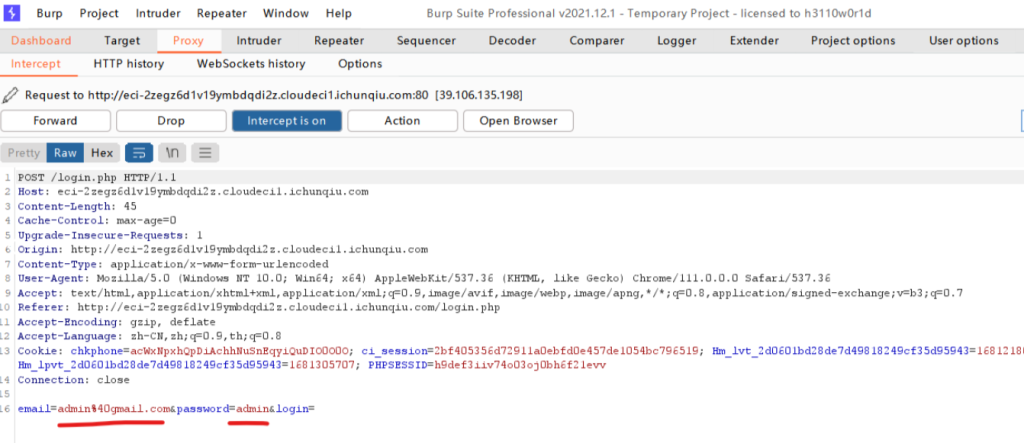Open the Intruder menu
Screen dimensions: 1024x443
click(158, 13)
